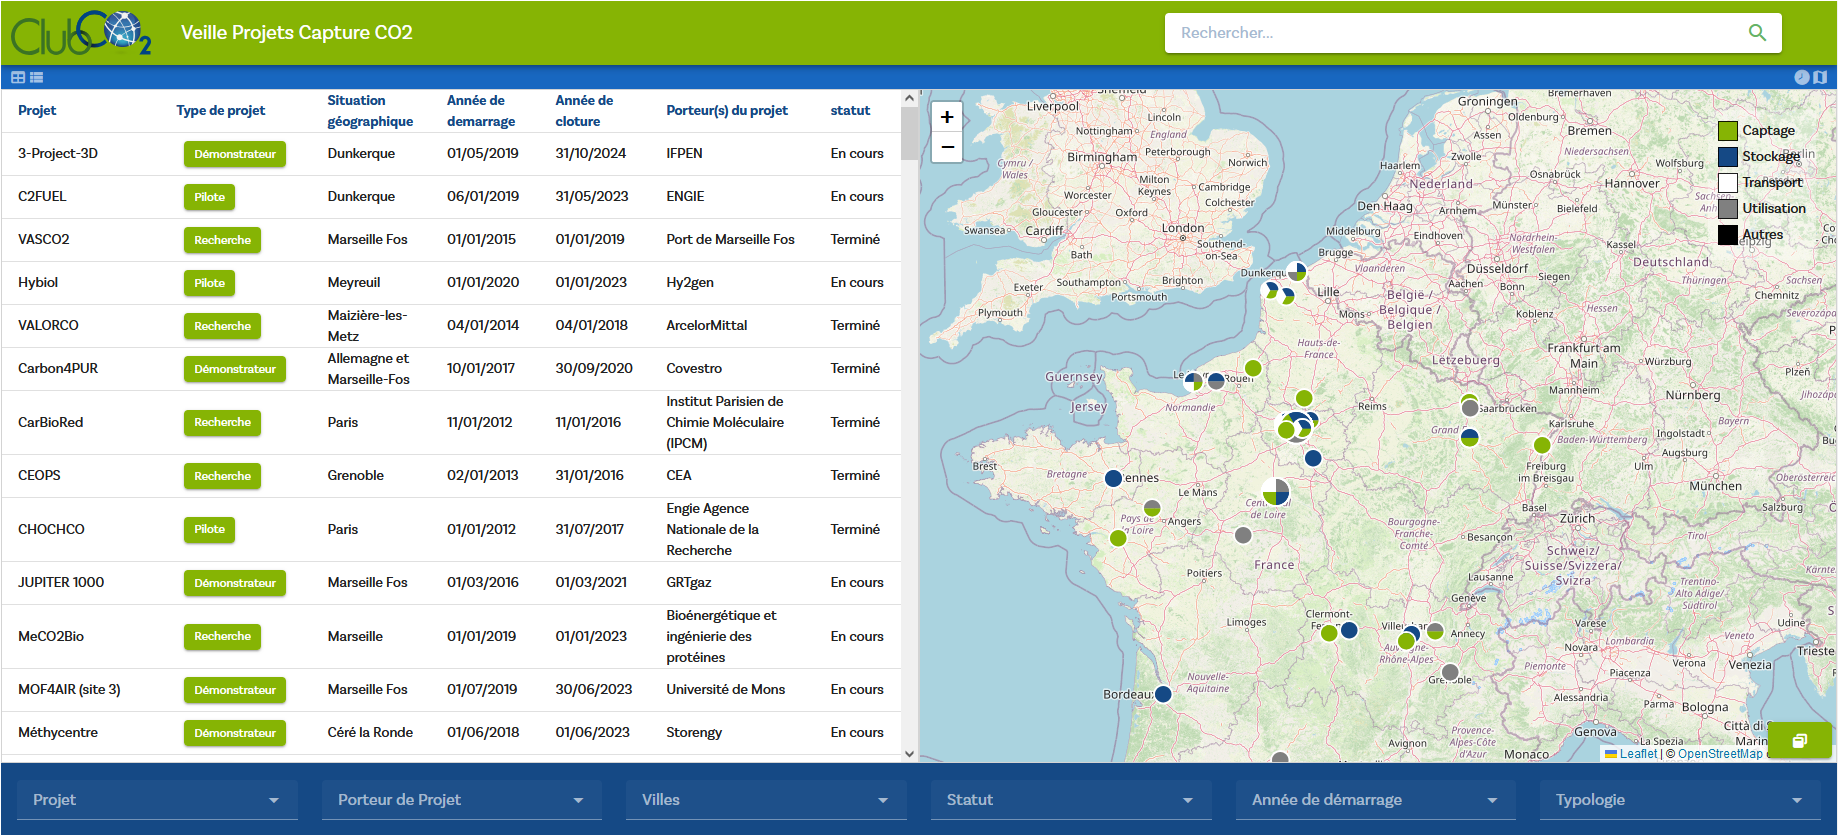Select the green marker near Reims
This screenshot has height=836, width=1838.
pyautogui.click(x=1304, y=398)
